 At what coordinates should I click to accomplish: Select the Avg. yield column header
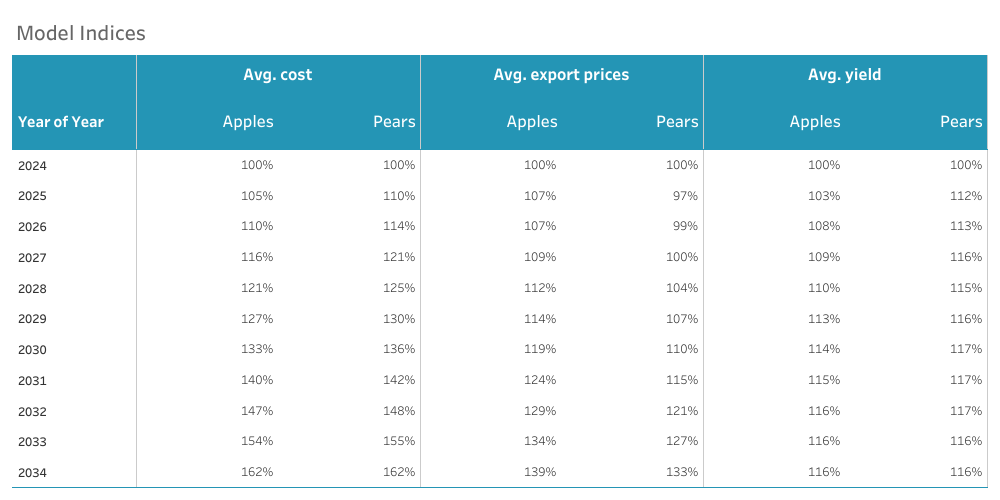pos(844,75)
